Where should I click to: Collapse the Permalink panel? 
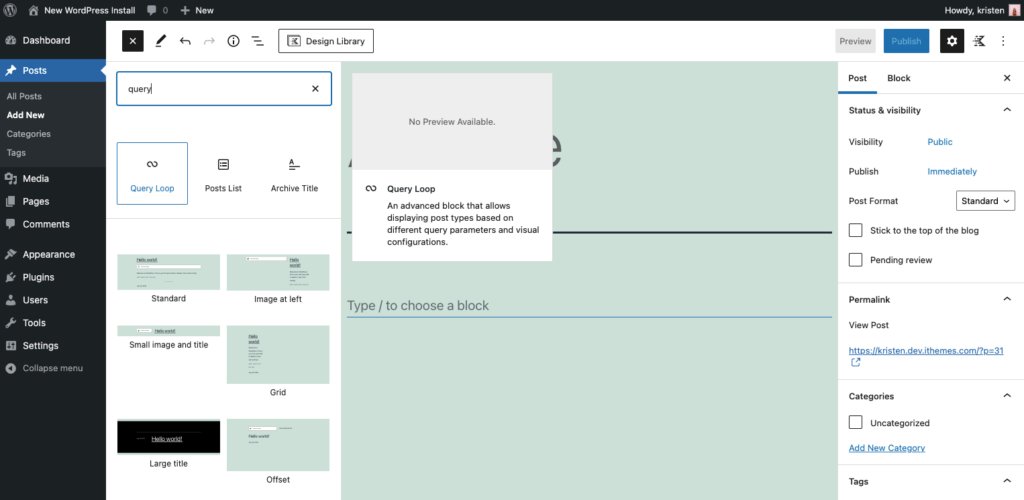1006,299
